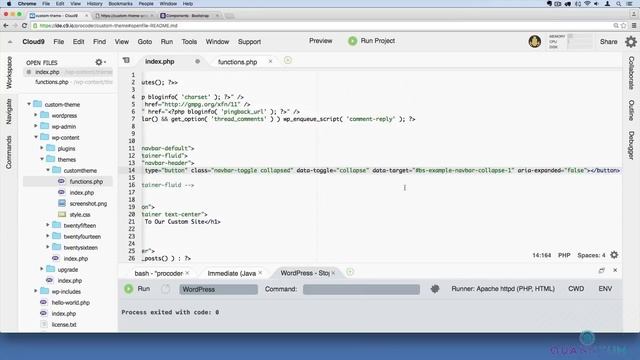Click the Apple menu icon
Image resolution: width=640 pixels, height=360 pixels.
[x=9, y=4]
